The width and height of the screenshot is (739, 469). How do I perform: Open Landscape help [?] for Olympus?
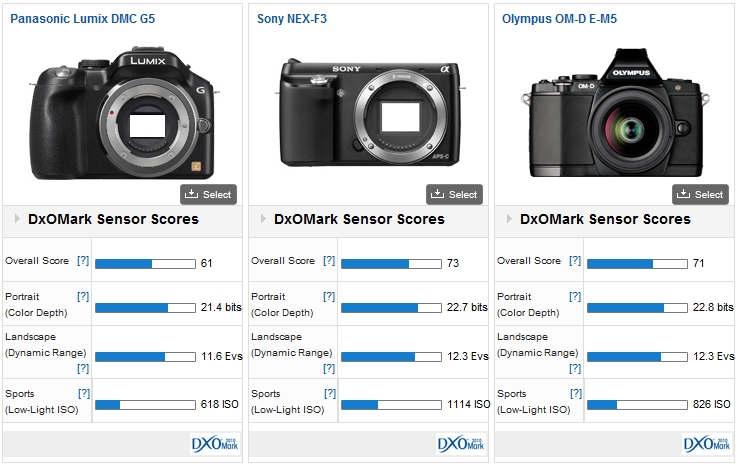point(575,369)
